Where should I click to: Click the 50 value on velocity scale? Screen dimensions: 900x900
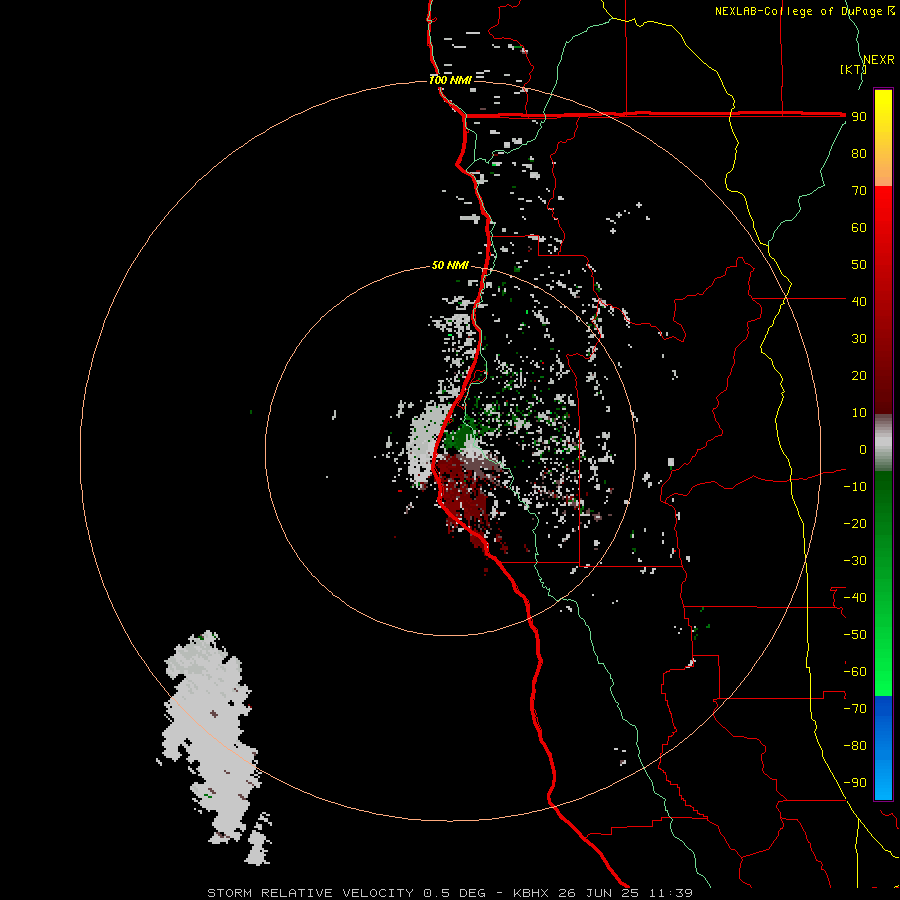pyautogui.click(x=859, y=265)
